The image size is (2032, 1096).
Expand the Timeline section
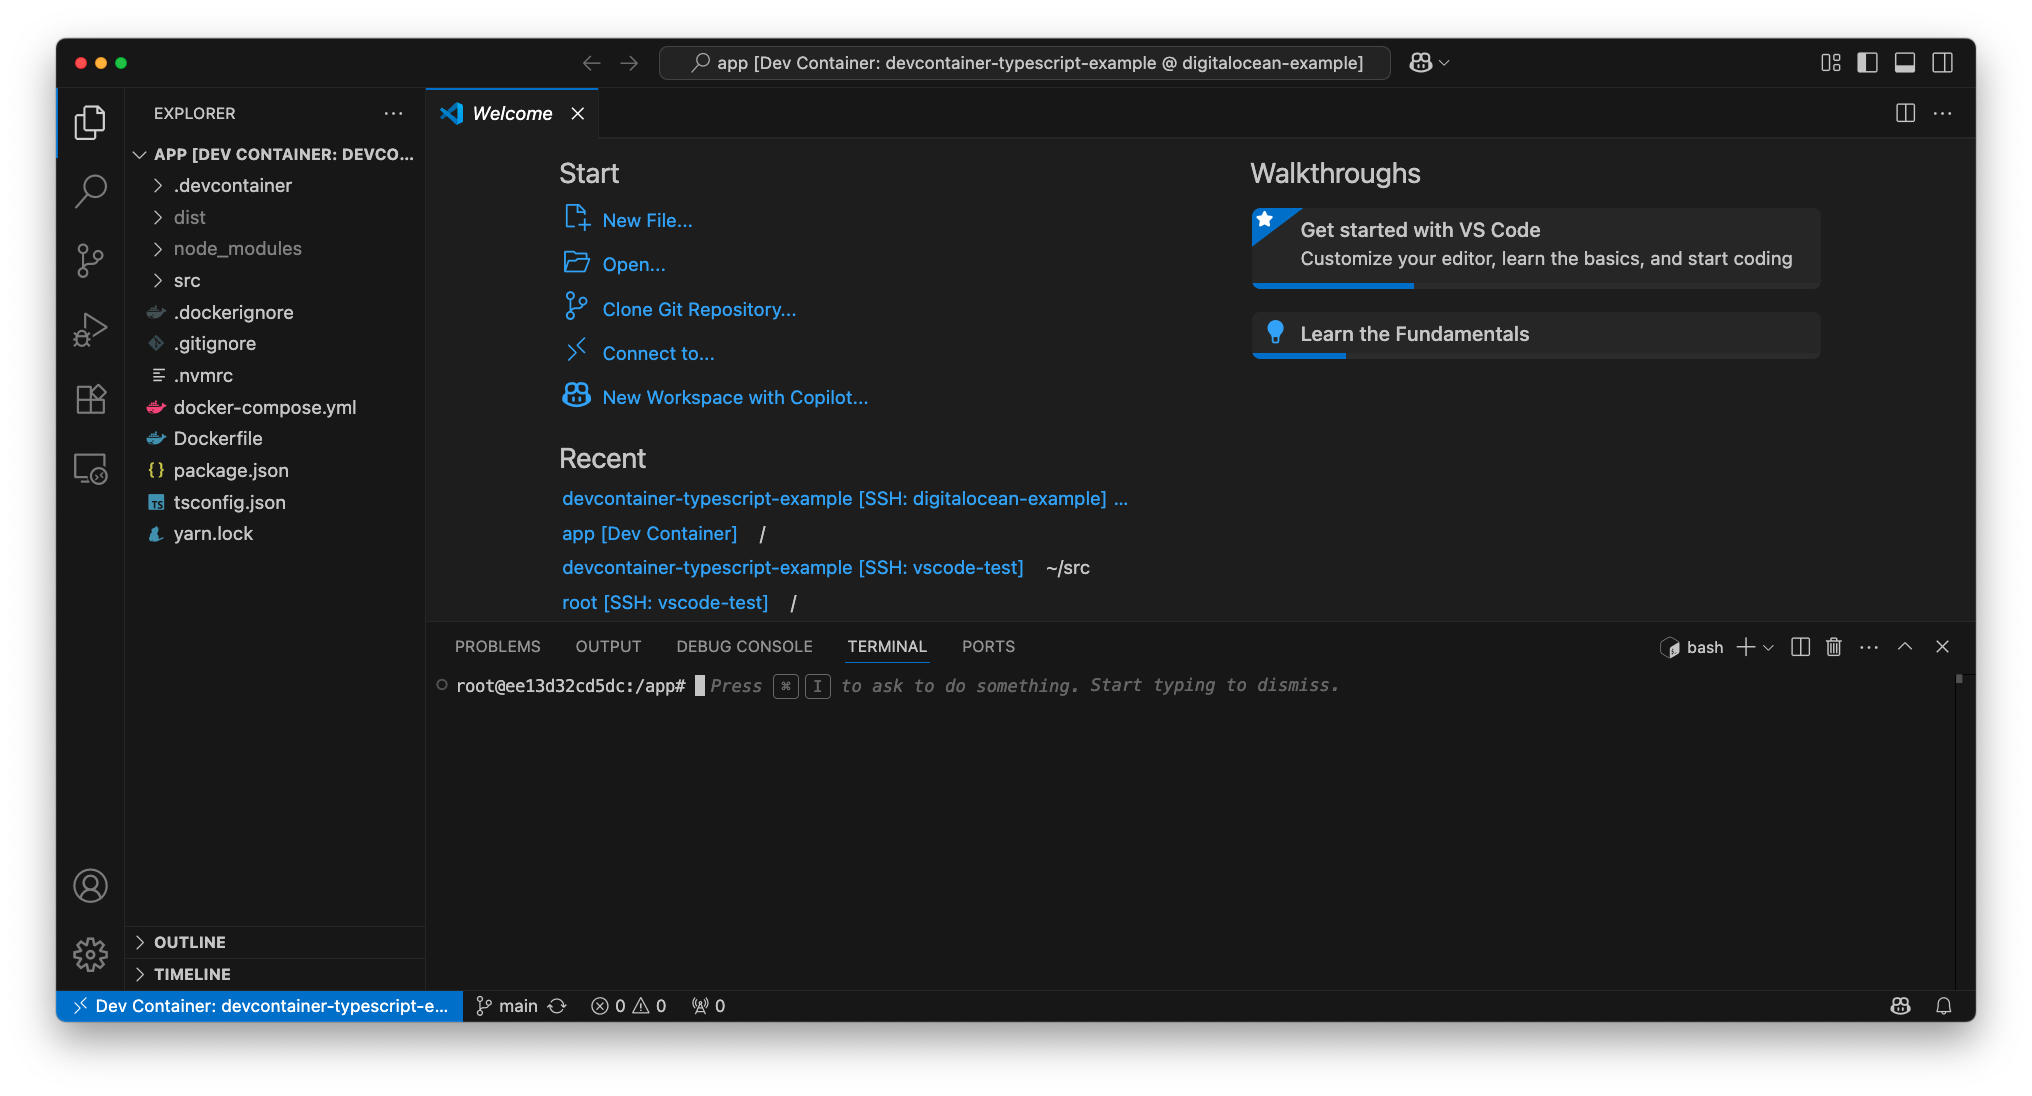click(275, 974)
